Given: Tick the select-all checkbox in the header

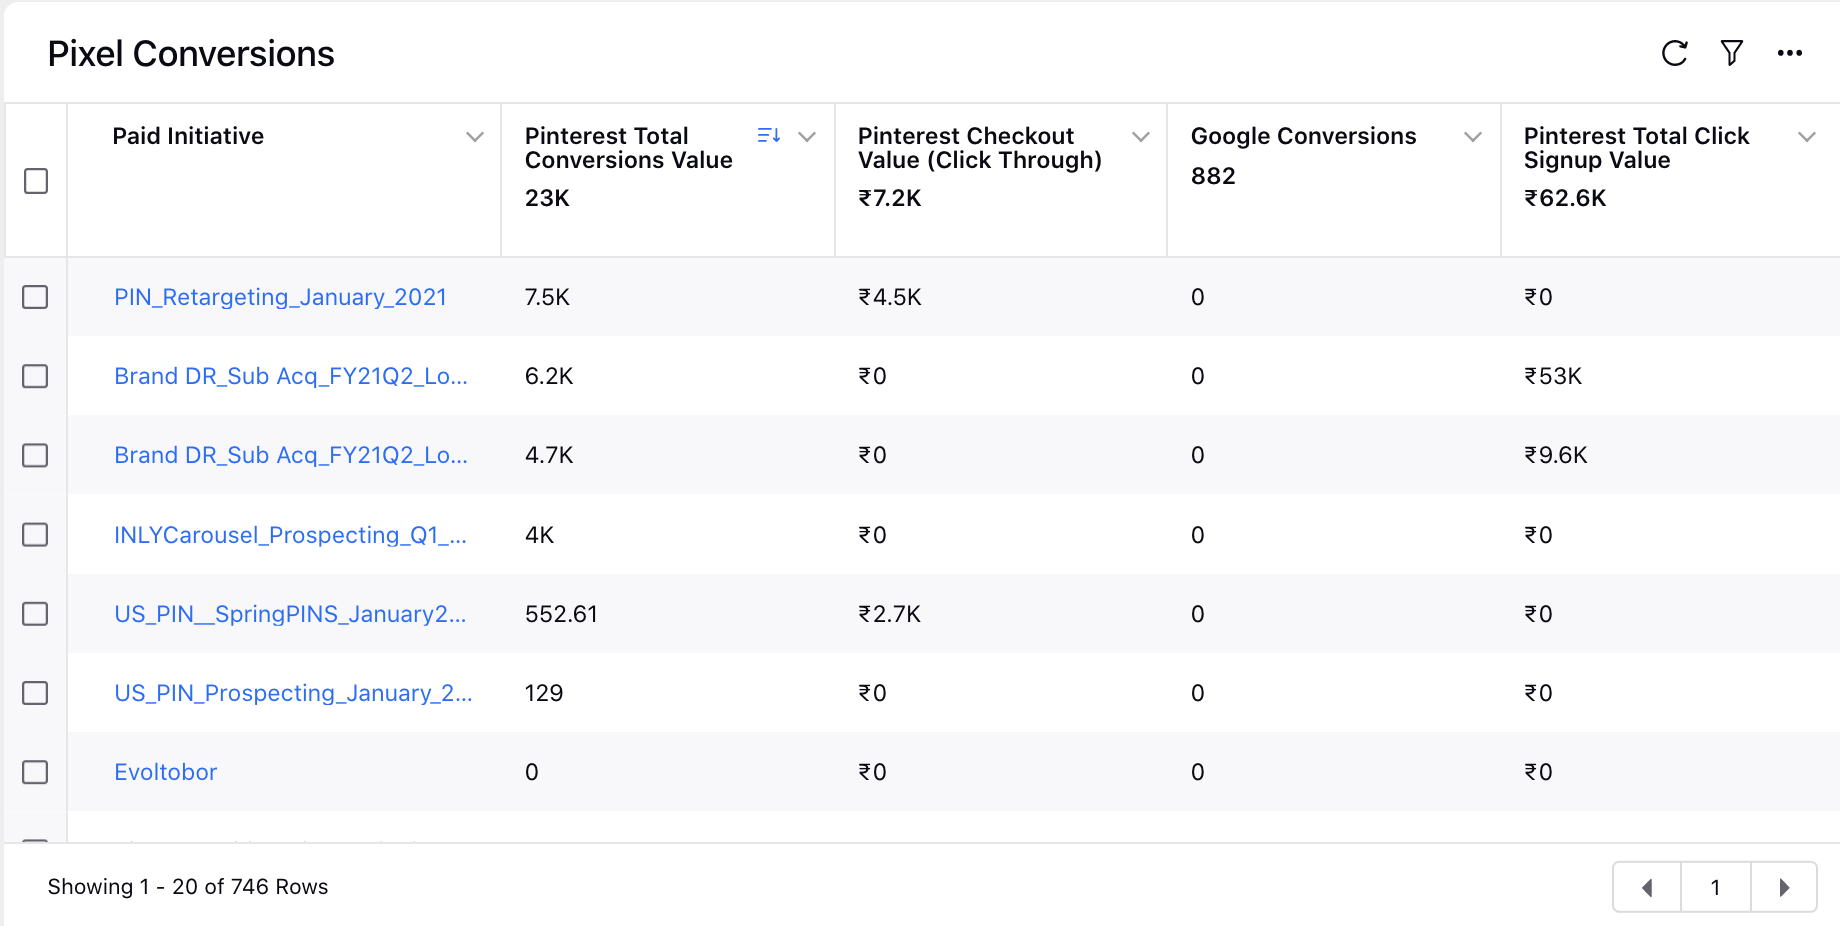Looking at the screenshot, I should [36, 181].
